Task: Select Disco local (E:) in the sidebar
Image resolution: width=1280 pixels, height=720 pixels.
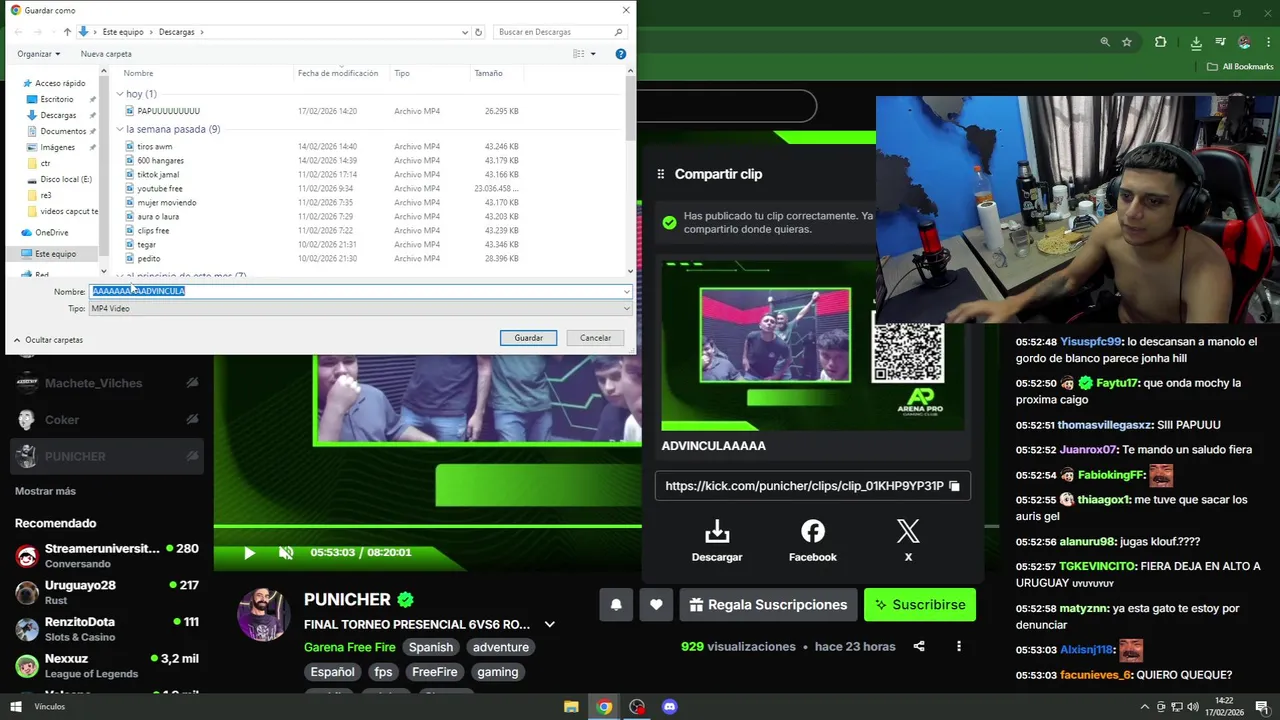Action: coord(66,179)
